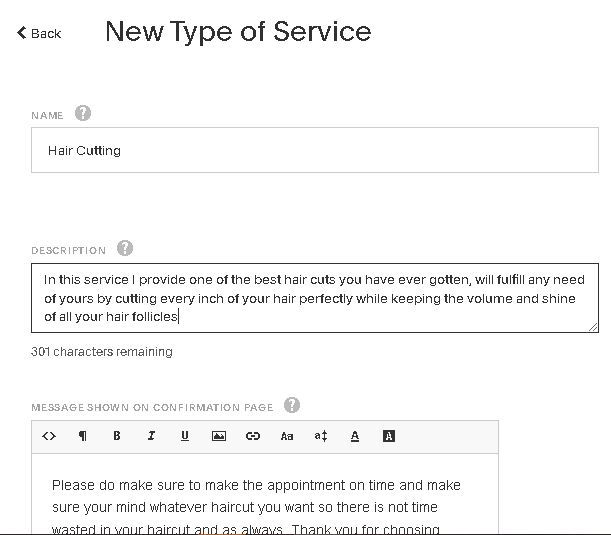Toggle underline formatting

tap(185, 436)
